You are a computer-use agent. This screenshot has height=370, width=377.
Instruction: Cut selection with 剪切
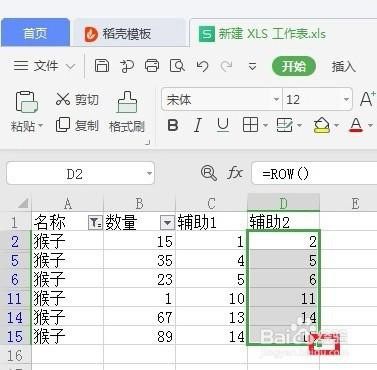coord(77,99)
